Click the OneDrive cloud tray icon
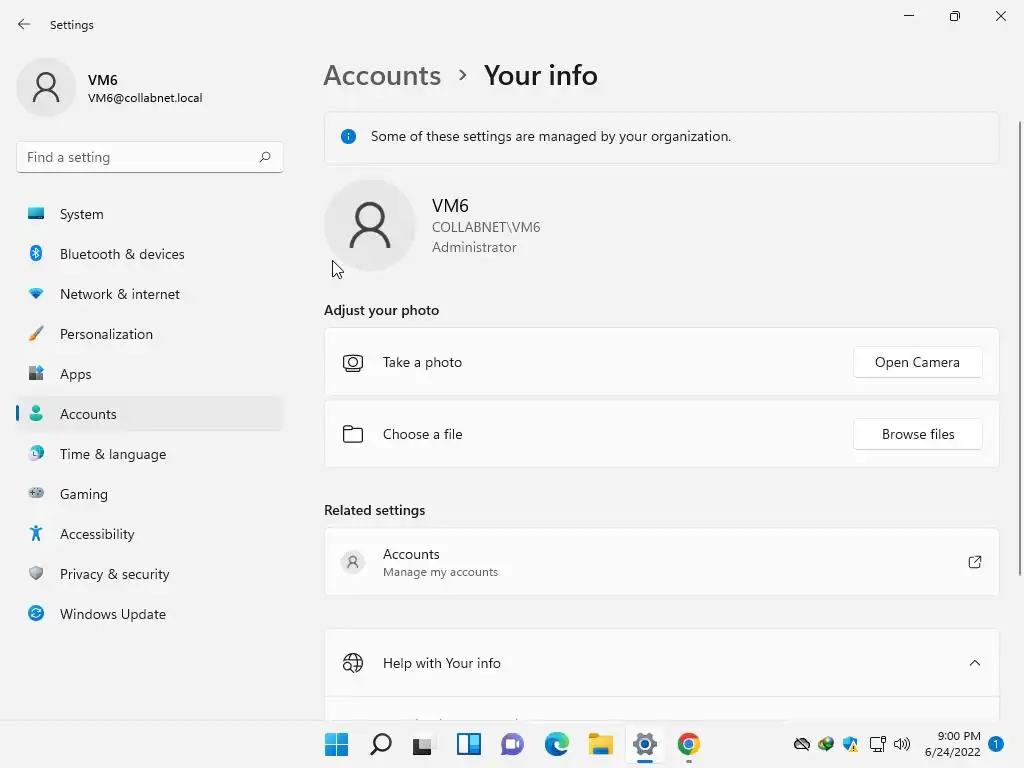Screen dimensions: 1024x768 pyautogui.click(x=801, y=744)
